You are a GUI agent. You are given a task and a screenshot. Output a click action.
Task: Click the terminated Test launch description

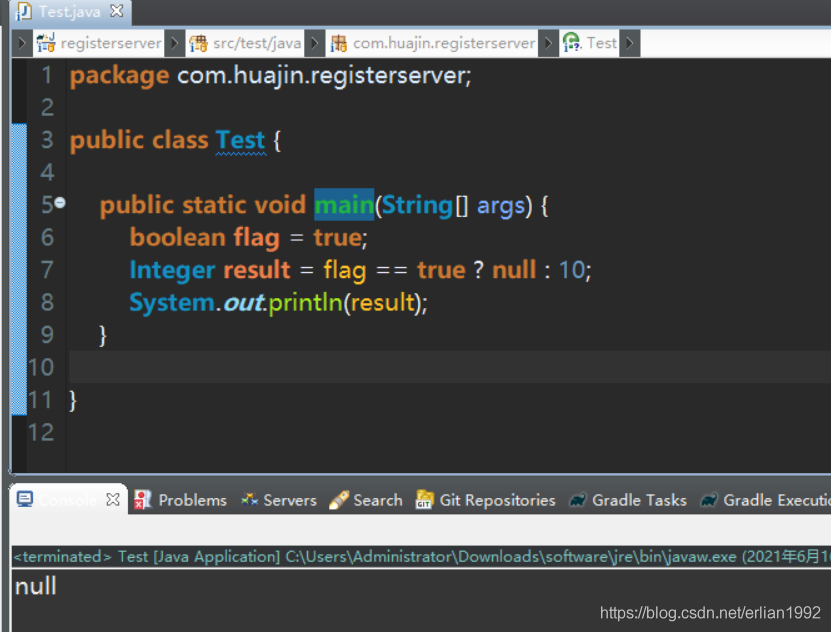click(421, 557)
